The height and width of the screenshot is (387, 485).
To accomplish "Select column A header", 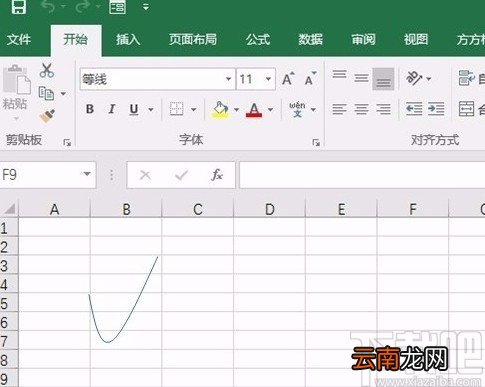I will tap(54, 209).
